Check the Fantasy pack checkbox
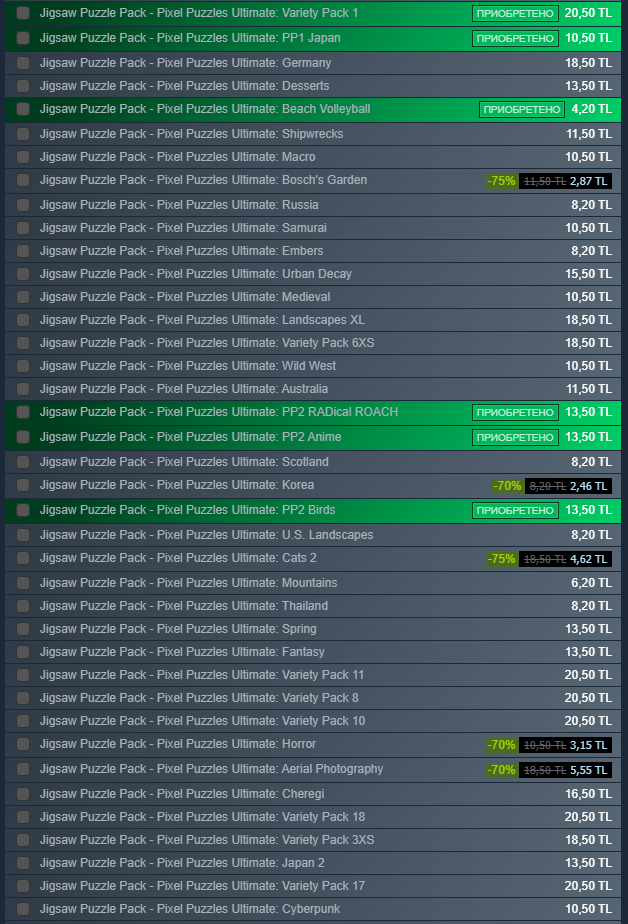The image size is (628, 924). (x=23, y=651)
